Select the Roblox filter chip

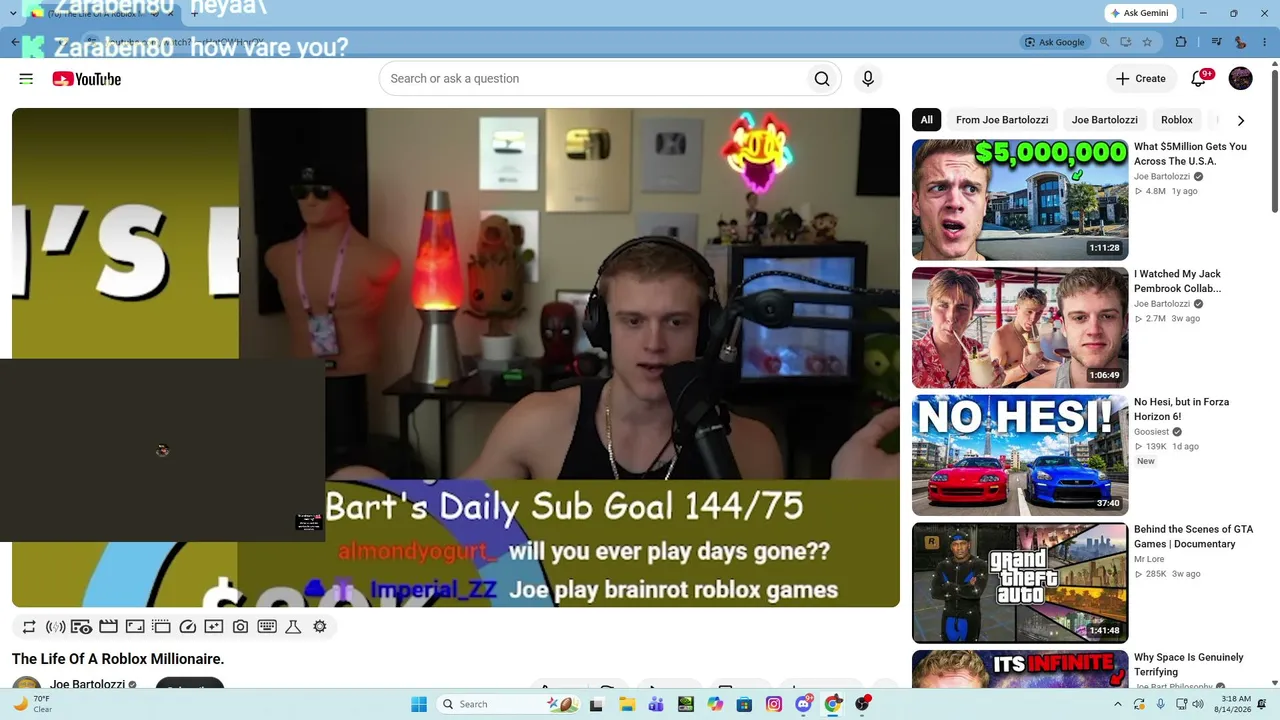pyautogui.click(x=1177, y=120)
